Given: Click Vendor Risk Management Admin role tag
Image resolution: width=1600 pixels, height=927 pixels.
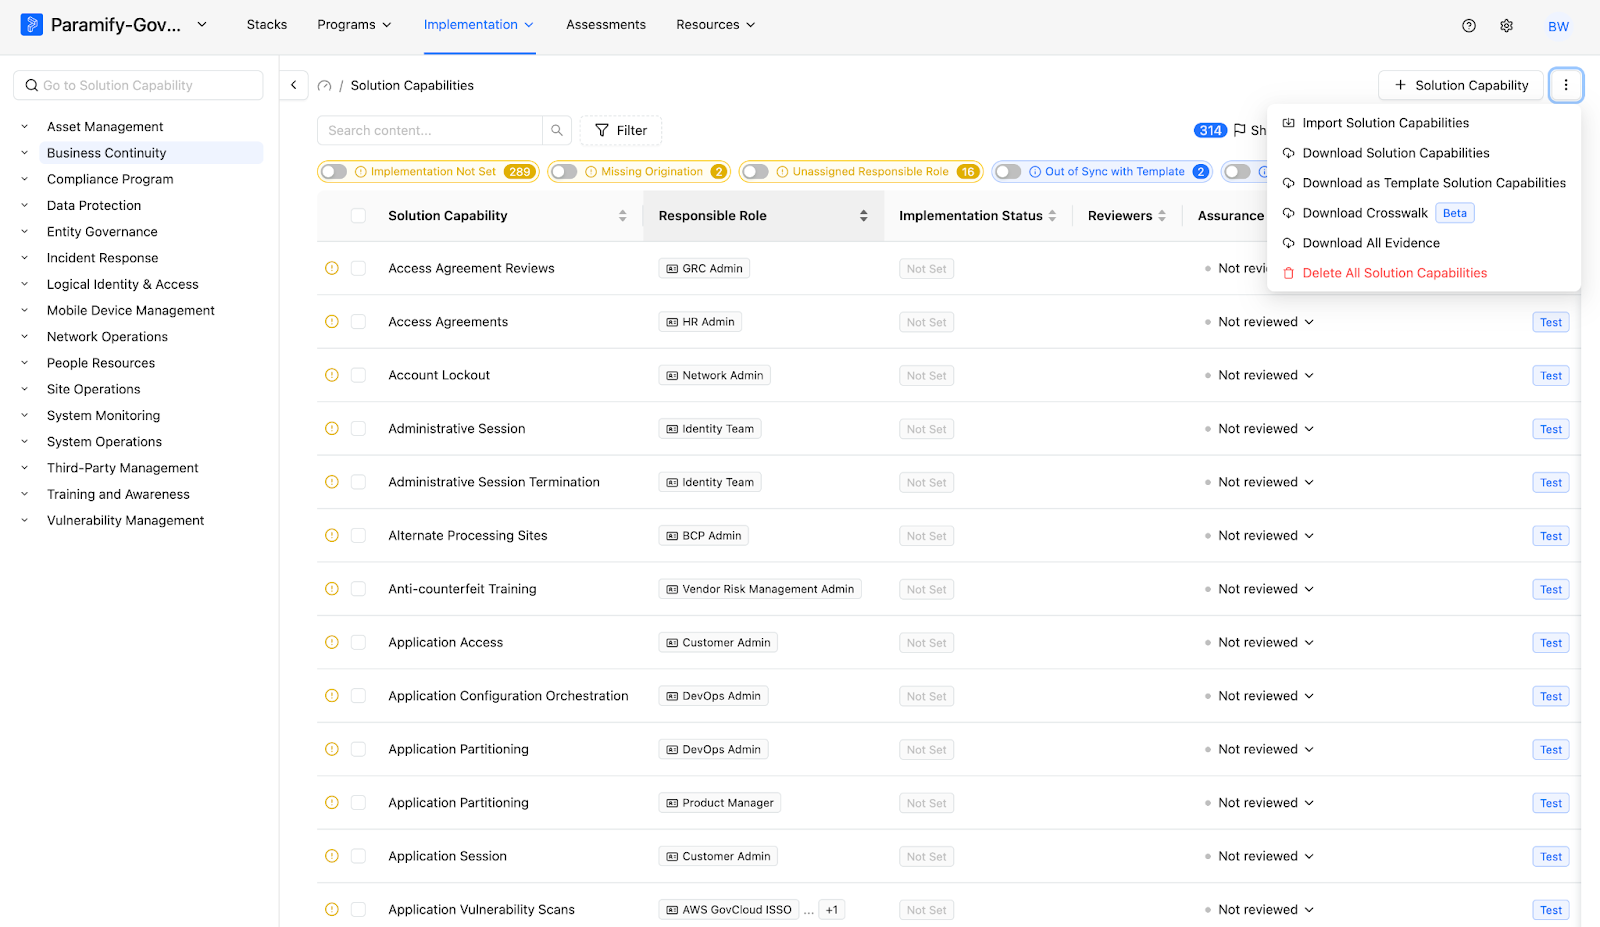Looking at the screenshot, I should (x=760, y=589).
